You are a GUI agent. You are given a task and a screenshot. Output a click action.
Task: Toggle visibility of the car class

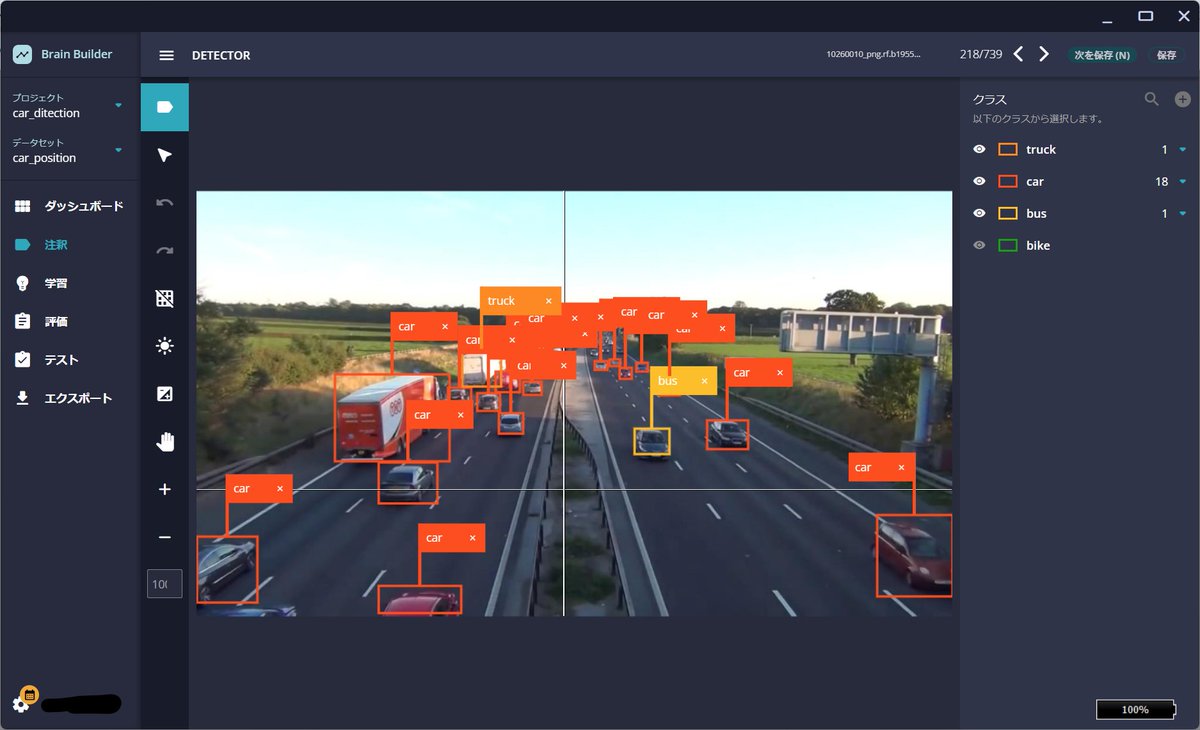point(979,181)
